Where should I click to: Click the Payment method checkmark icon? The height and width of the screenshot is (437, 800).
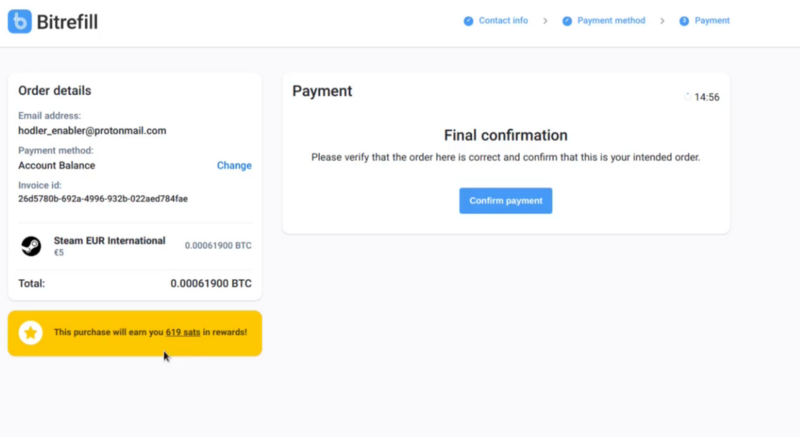567,21
